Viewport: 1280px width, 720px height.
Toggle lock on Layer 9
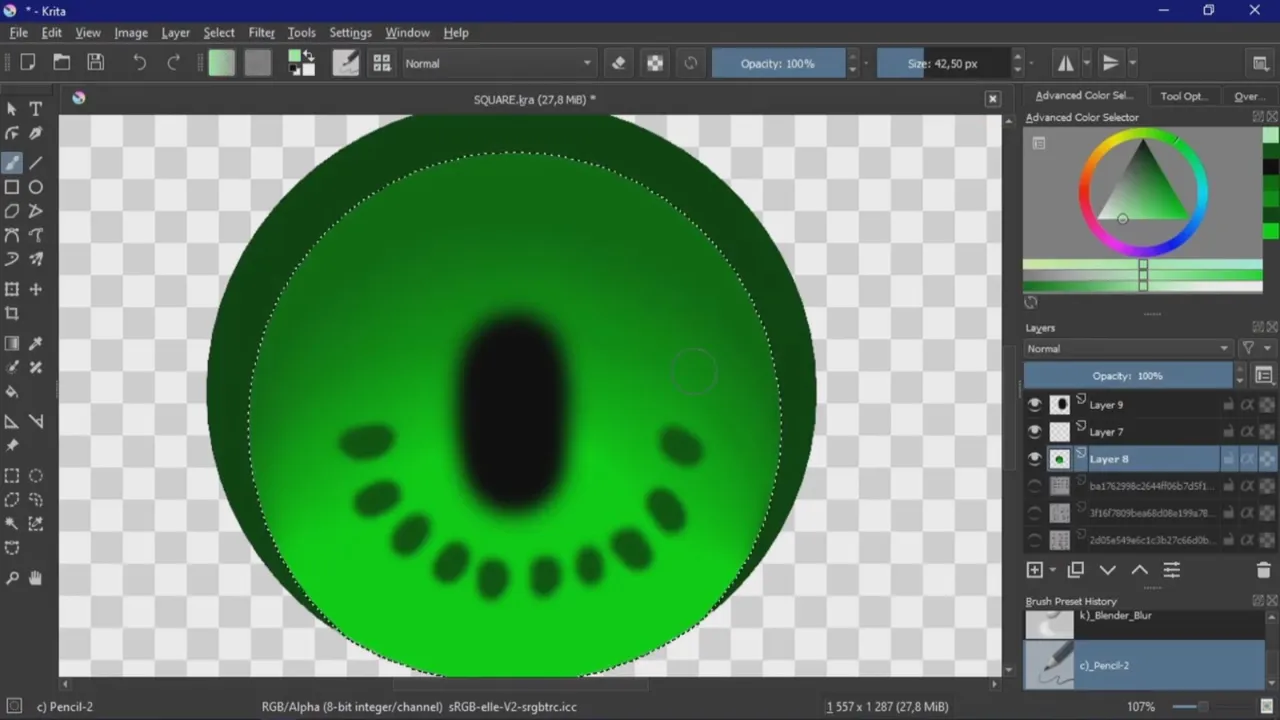point(1228,405)
